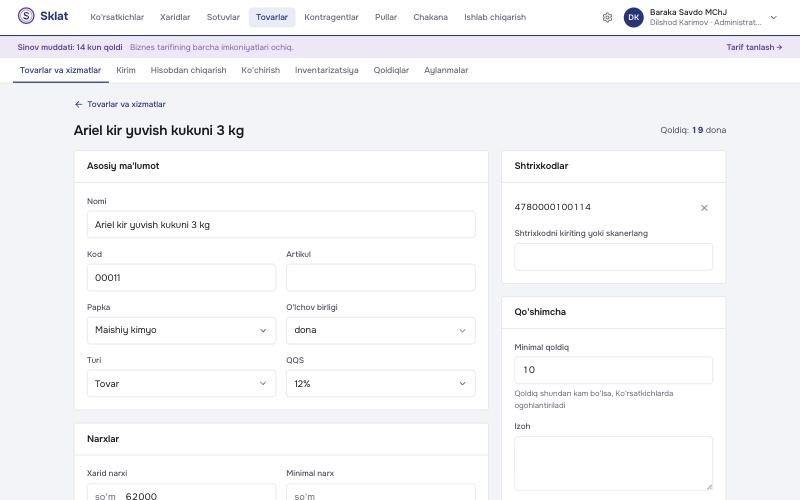Click the Qo'shimcha section header

[540, 312]
